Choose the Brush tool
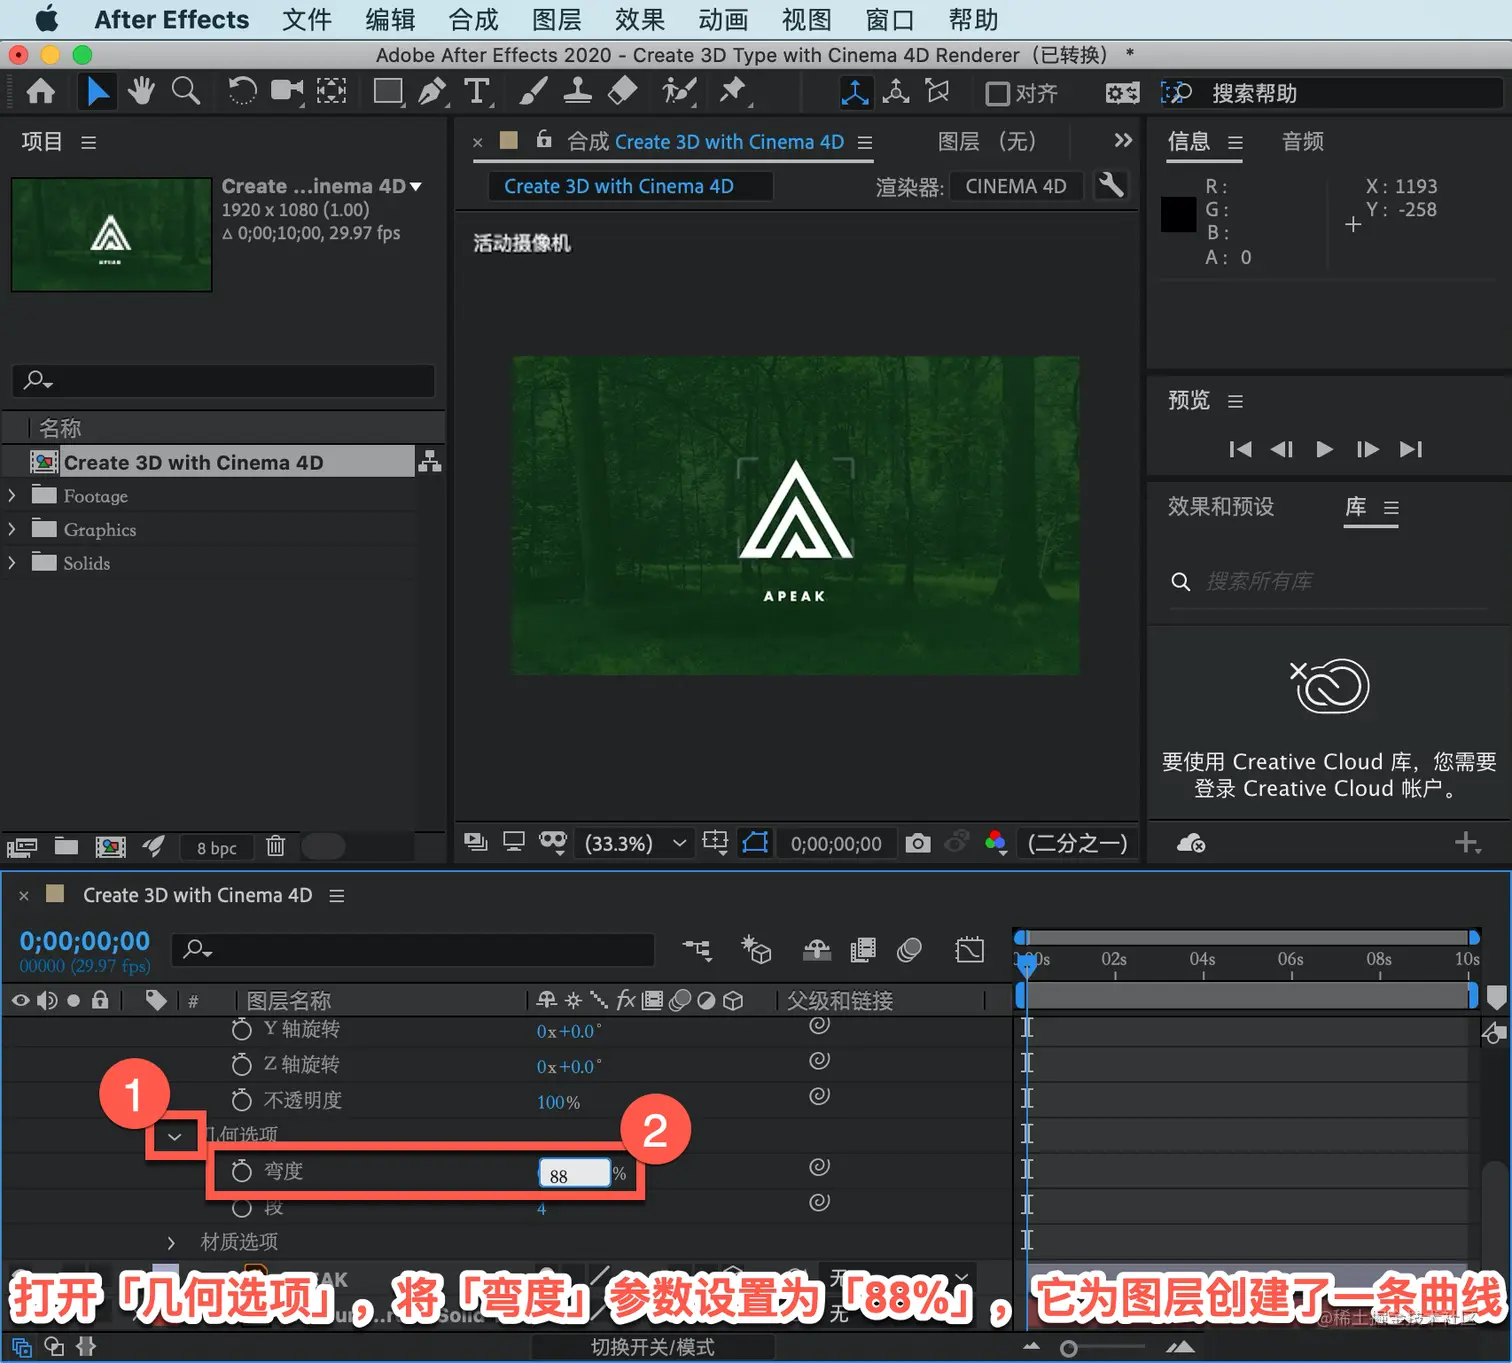This screenshot has height=1363, width=1512. (x=533, y=92)
